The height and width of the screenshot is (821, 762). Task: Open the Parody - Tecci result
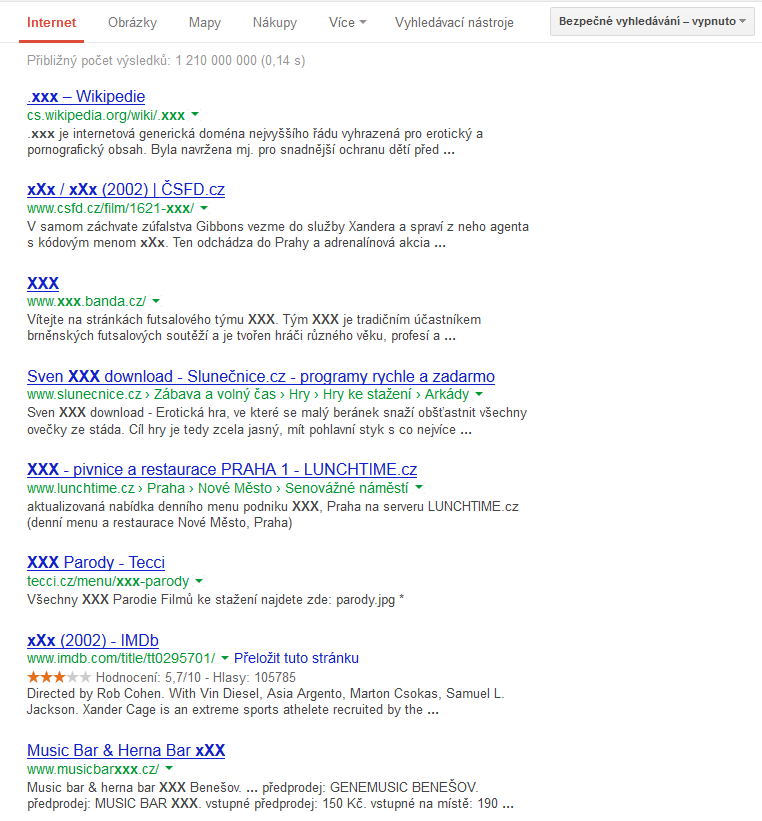[x=96, y=563]
